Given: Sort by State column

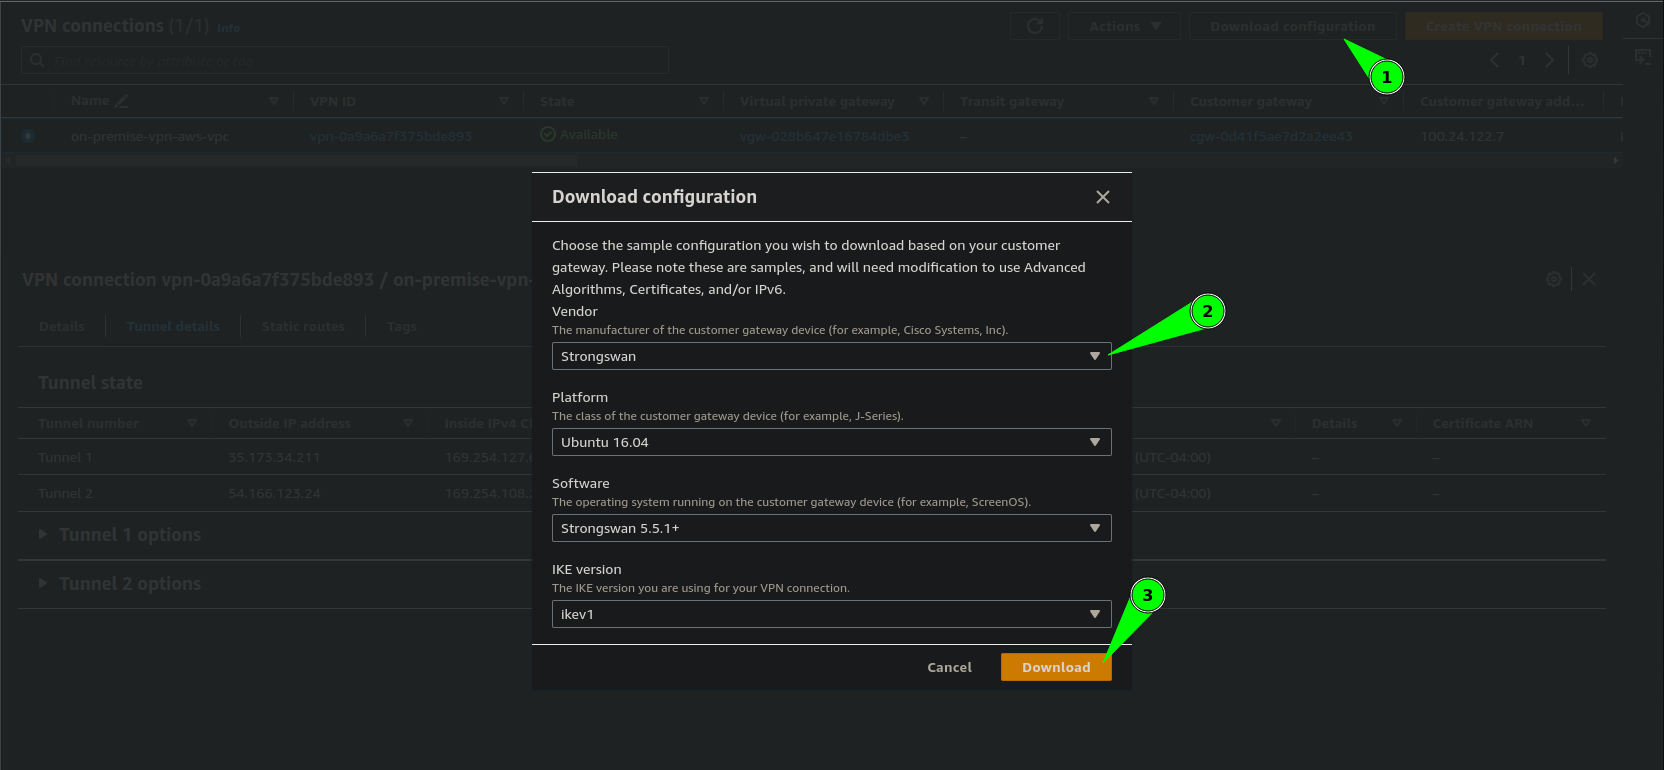Looking at the screenshot, I should (x=704, y=101).
